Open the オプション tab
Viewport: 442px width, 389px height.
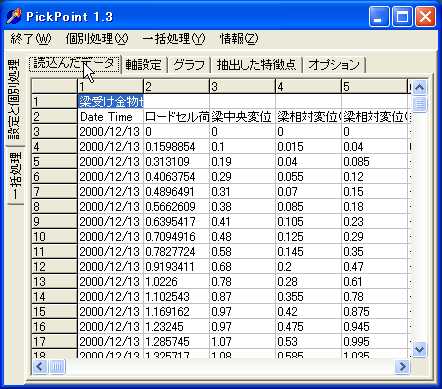pos(334,65)
